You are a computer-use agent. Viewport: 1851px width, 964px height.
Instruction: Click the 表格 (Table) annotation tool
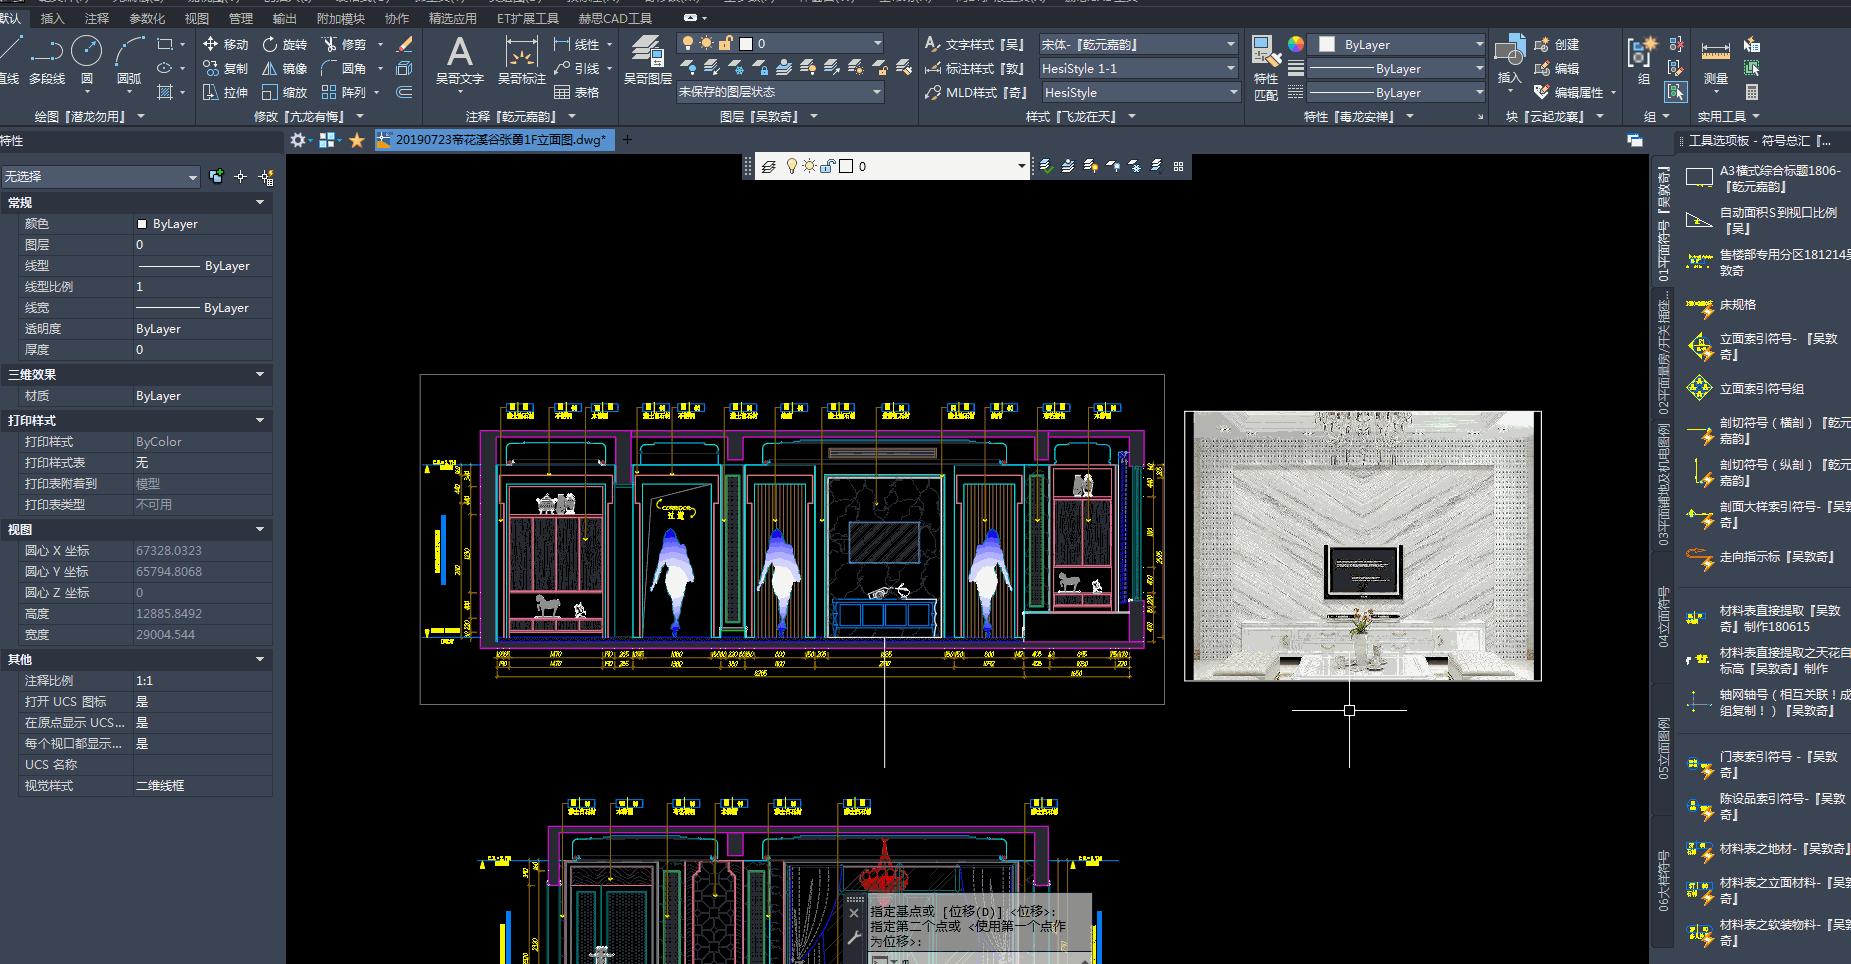577,92
